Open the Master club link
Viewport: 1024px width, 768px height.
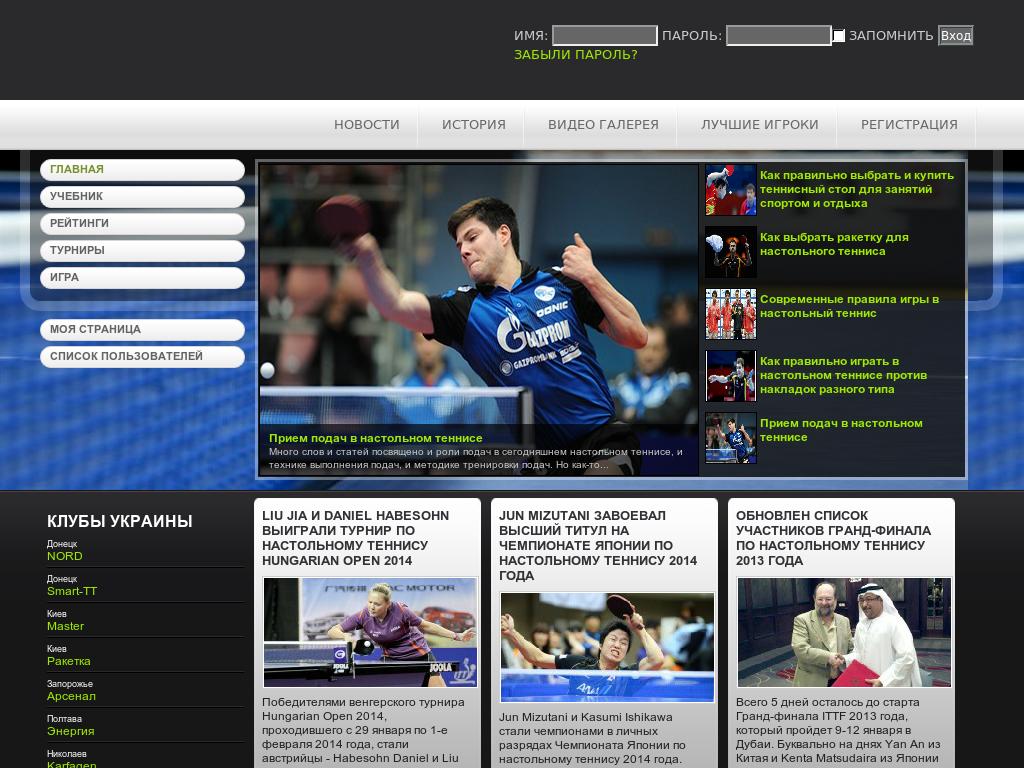tap(65, 626)
